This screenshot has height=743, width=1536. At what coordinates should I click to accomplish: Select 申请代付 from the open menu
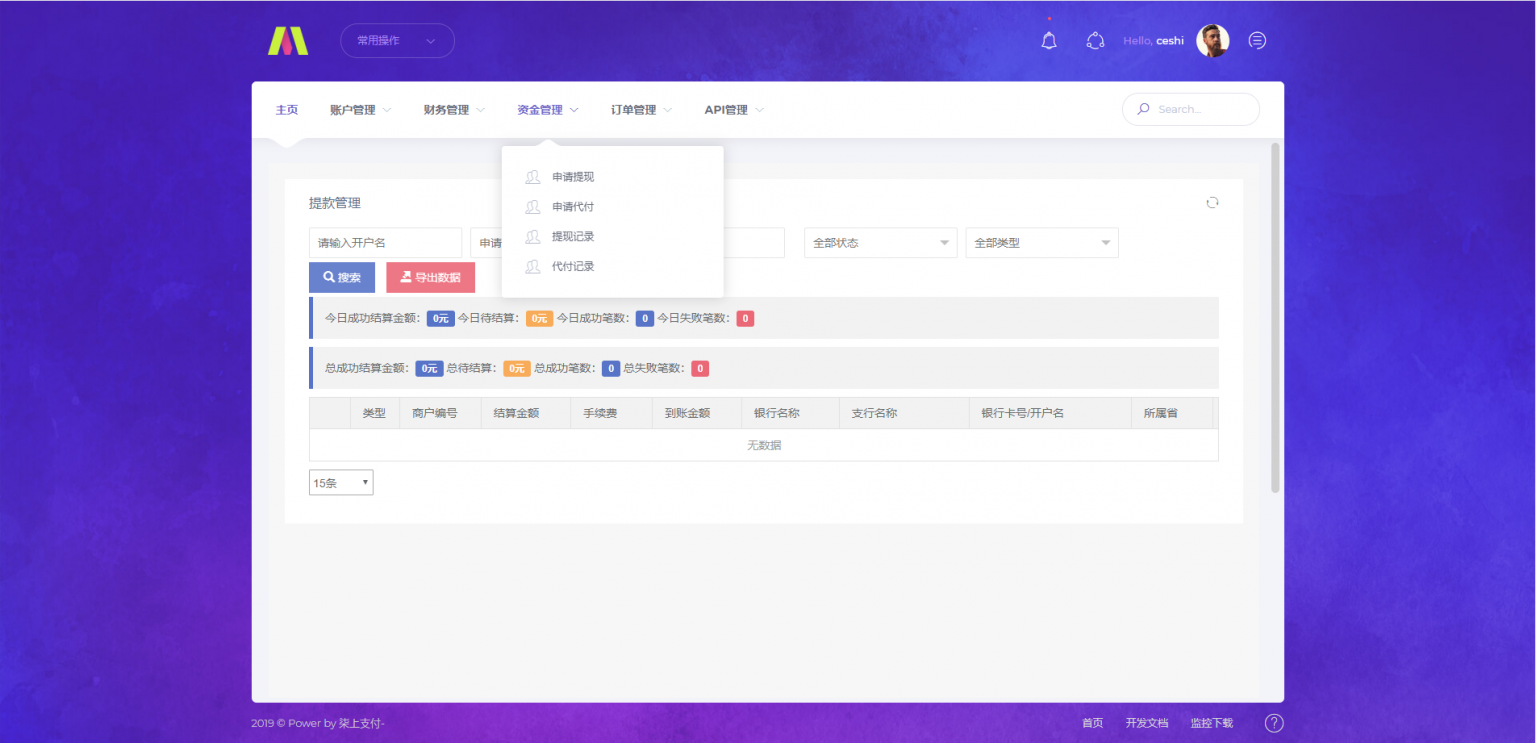pos(569,206)
